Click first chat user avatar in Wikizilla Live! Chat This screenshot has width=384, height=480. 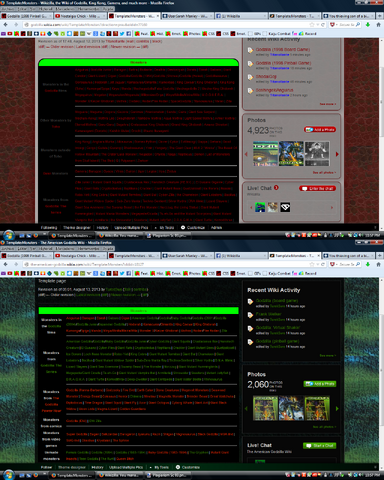click(x=260, y=207)
